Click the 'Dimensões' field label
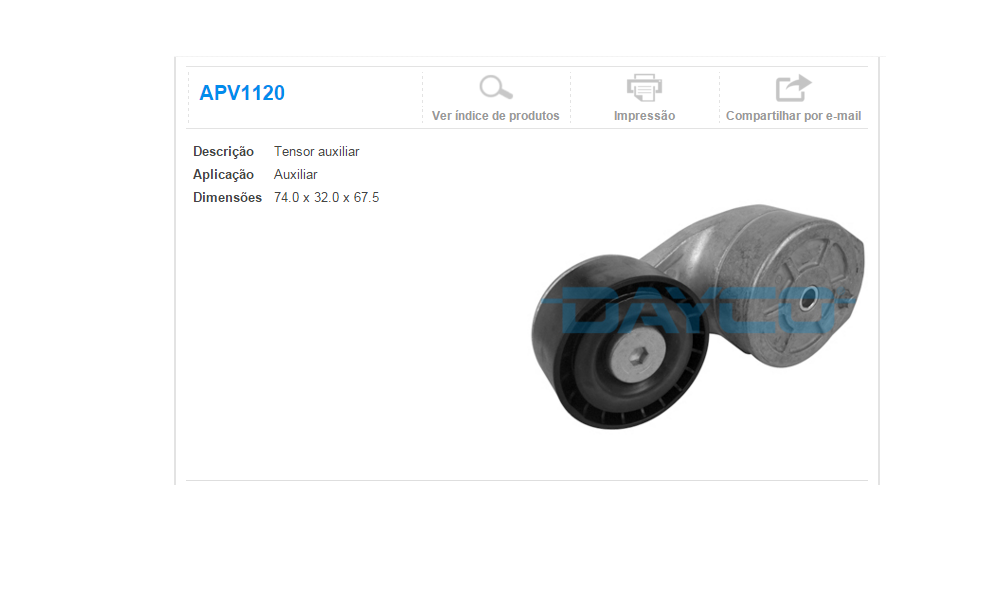 tap(227, 198)
